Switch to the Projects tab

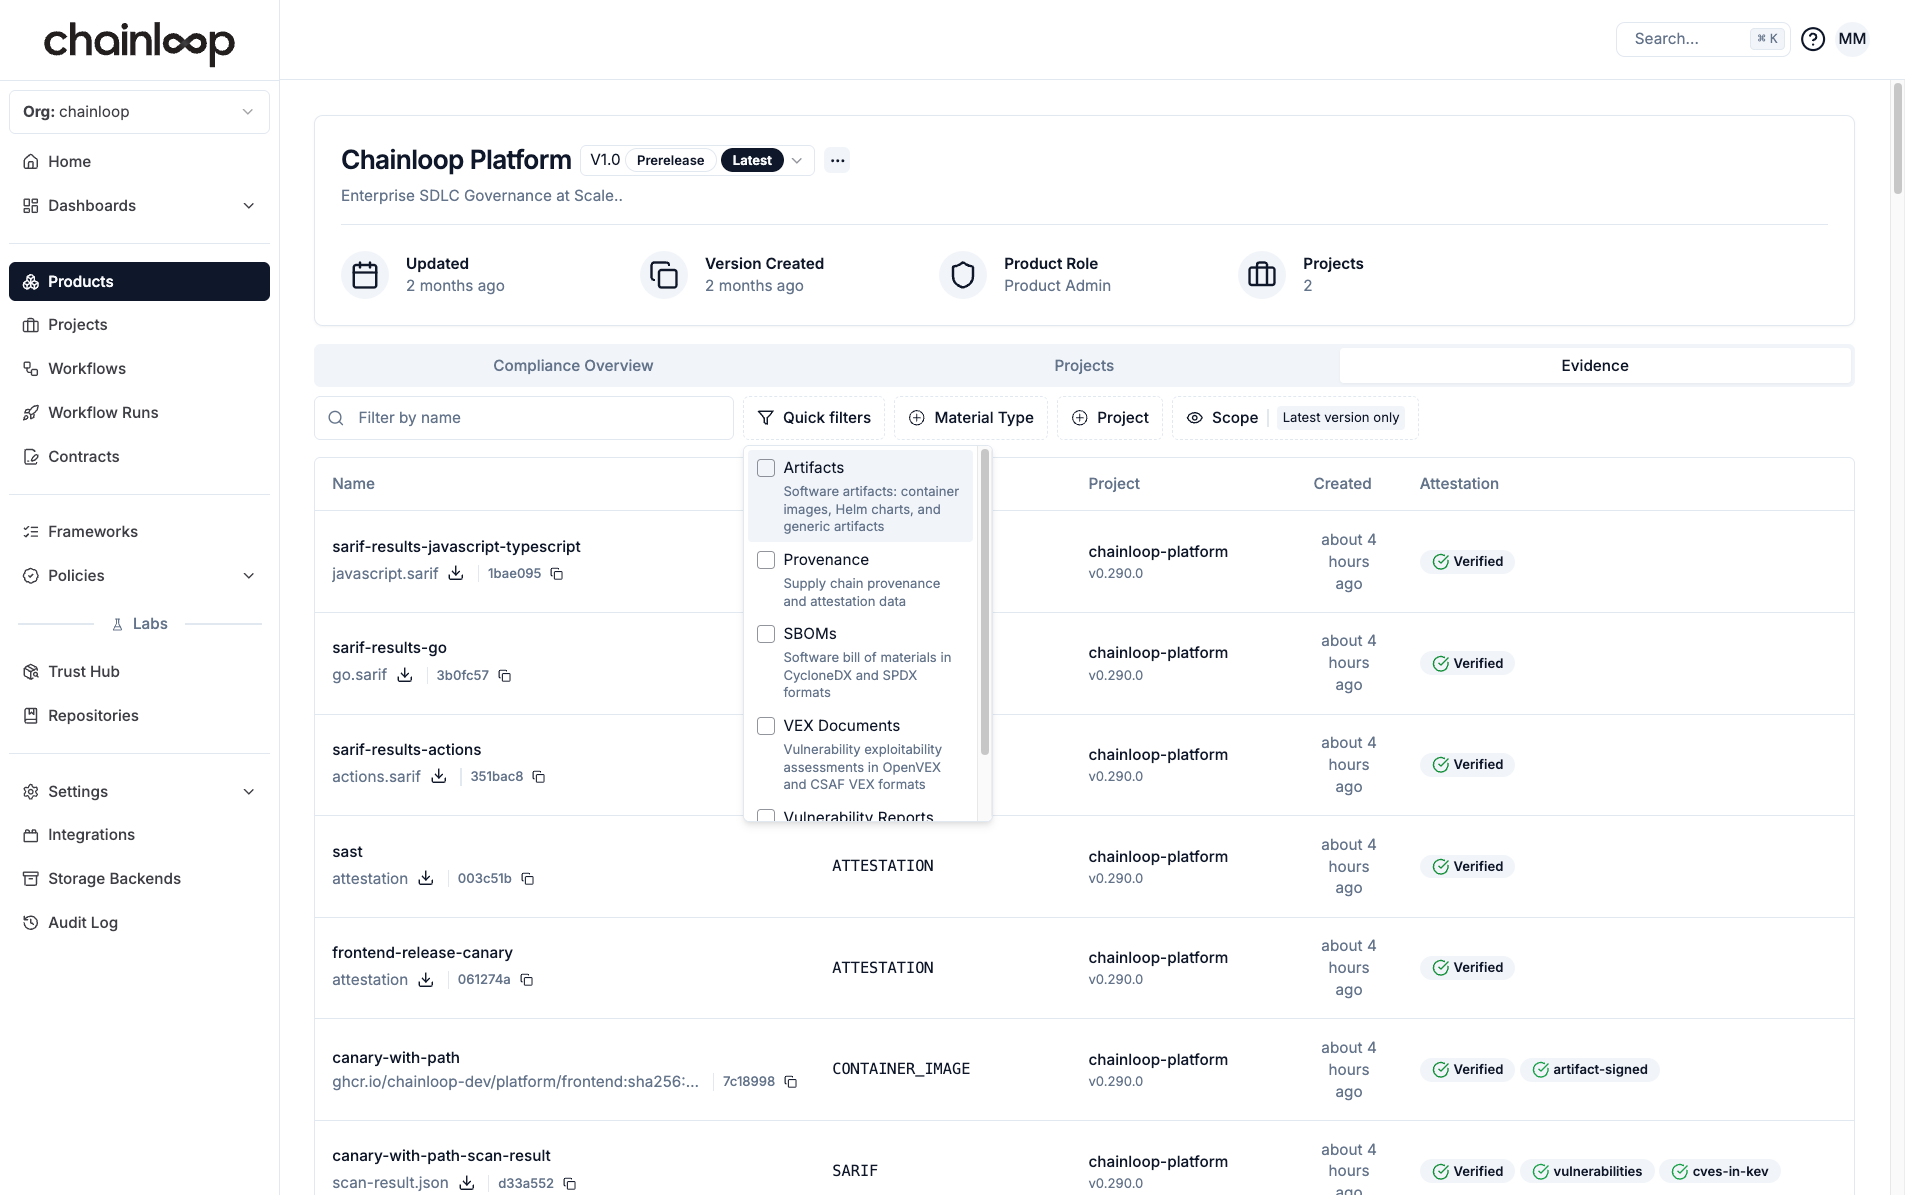(x=1084, y=366)
